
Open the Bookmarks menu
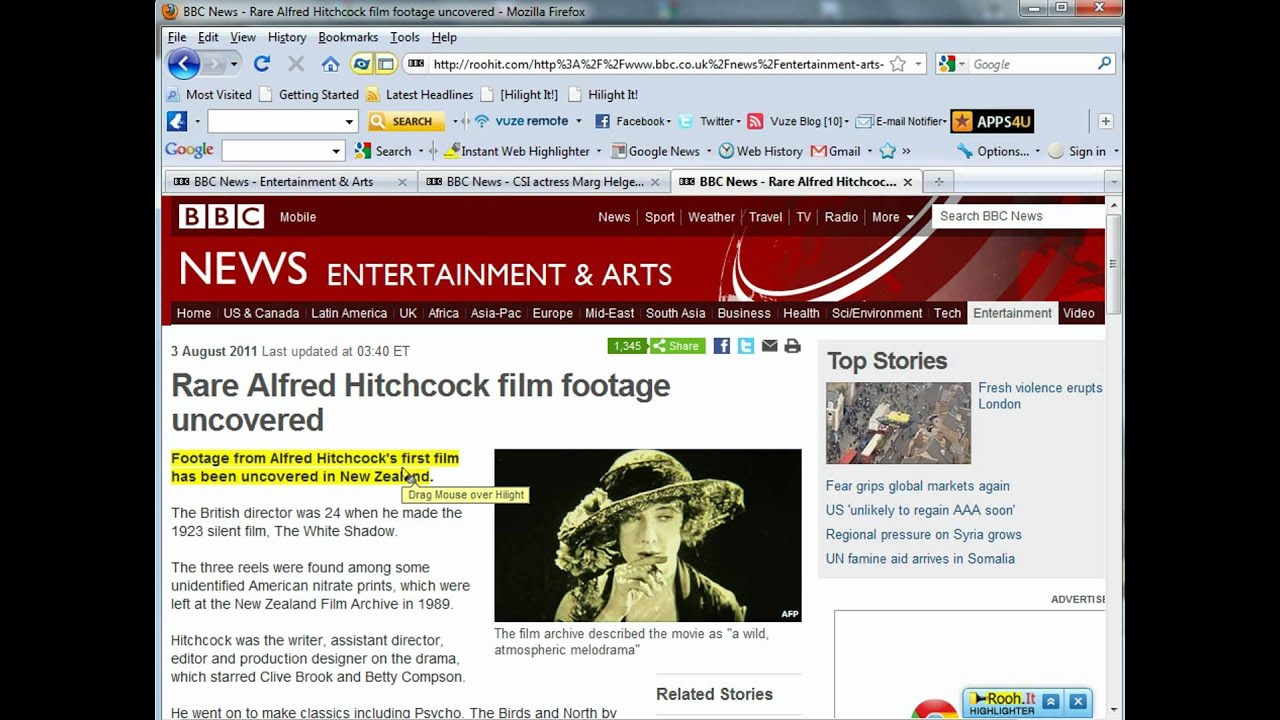348,37
